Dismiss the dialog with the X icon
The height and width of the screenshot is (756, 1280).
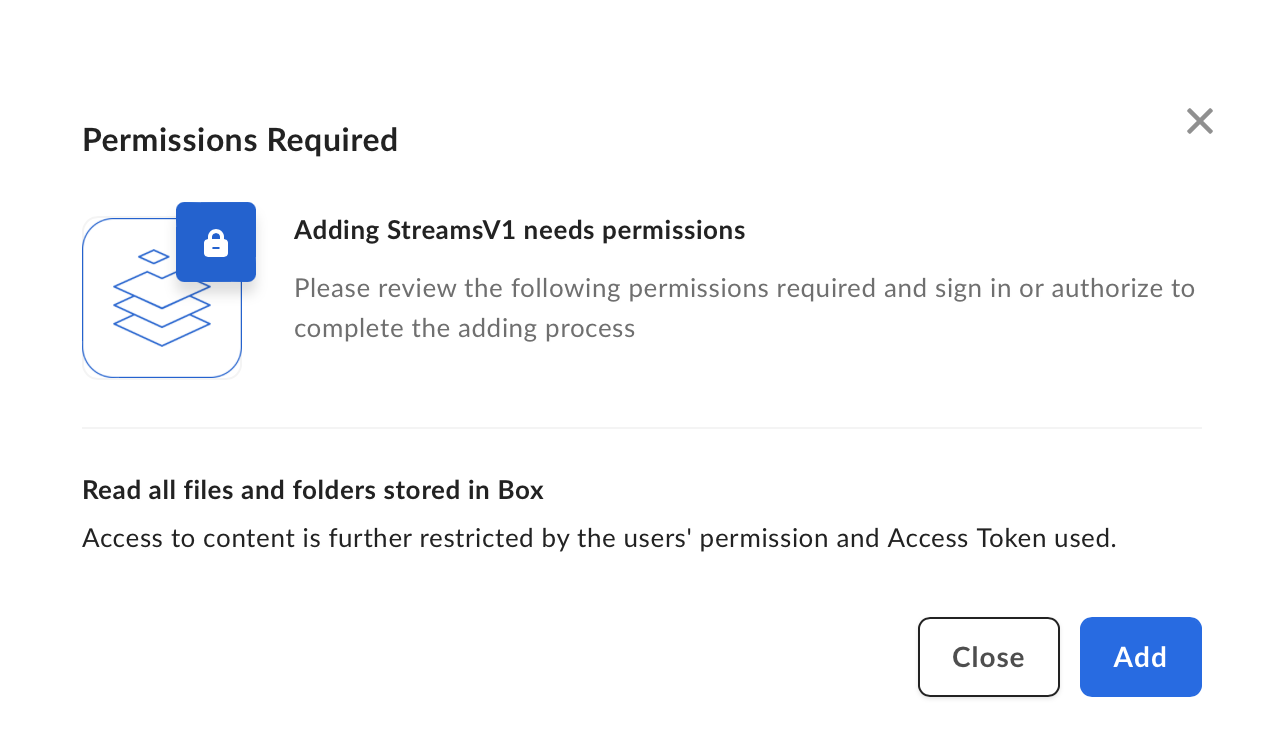1199,121
